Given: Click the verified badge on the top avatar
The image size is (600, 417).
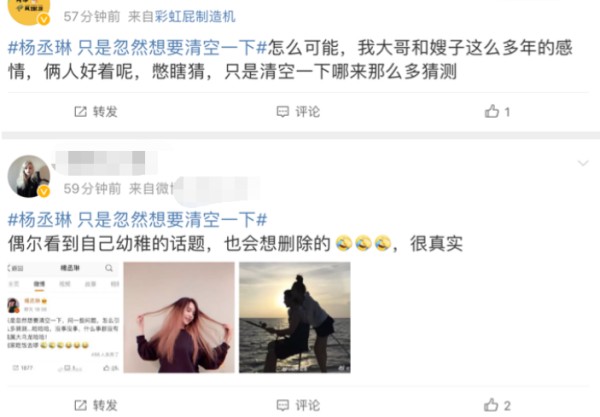Looking at the screenshot, I should pyautogui.click(x=44, y=19).
